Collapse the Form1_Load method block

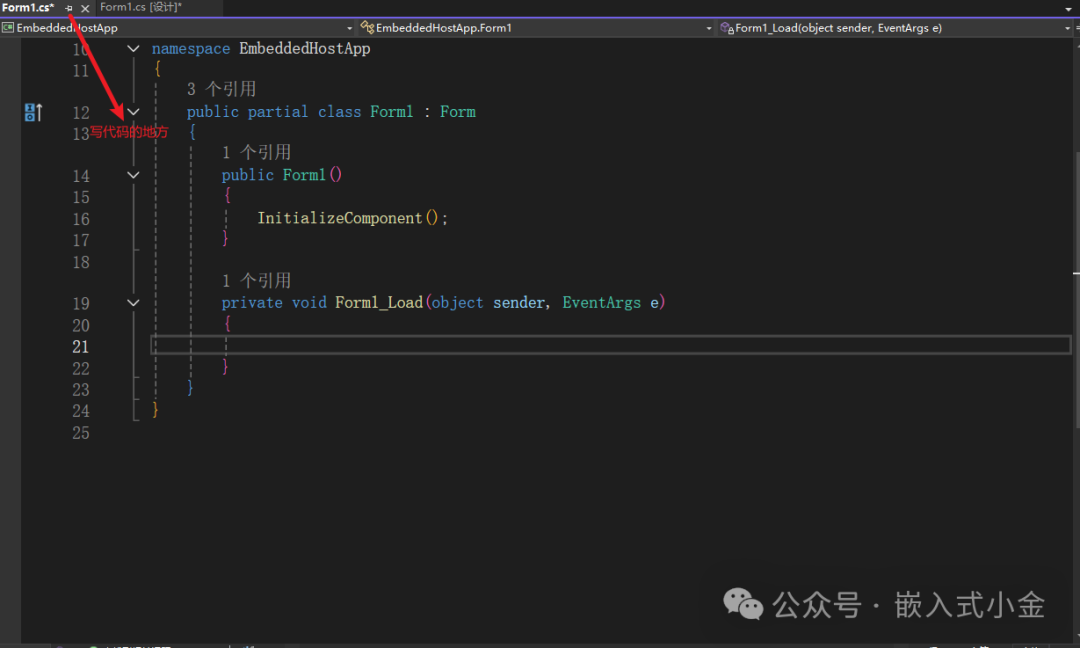(134, 303)
